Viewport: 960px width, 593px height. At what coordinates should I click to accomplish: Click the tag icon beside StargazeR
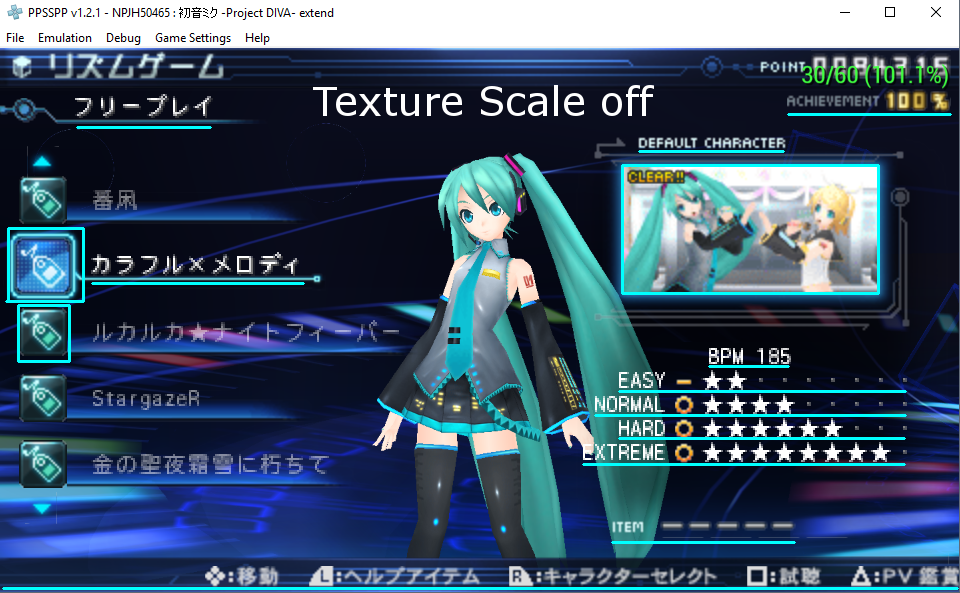pos(43,399)
